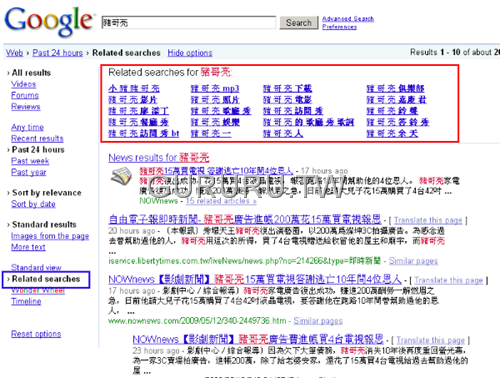Click the Search button
Viewport: 500px width, 378px height.
299,23
